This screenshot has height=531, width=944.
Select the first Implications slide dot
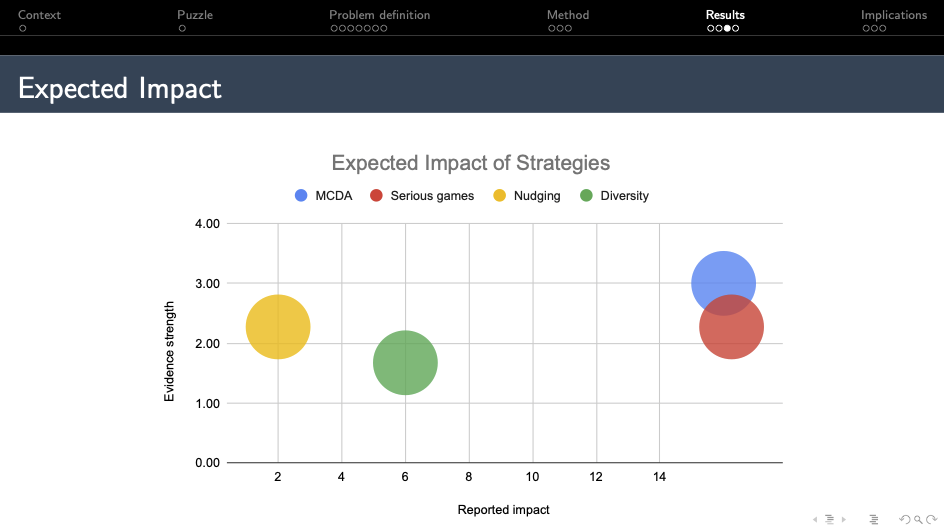click(866, 28)
